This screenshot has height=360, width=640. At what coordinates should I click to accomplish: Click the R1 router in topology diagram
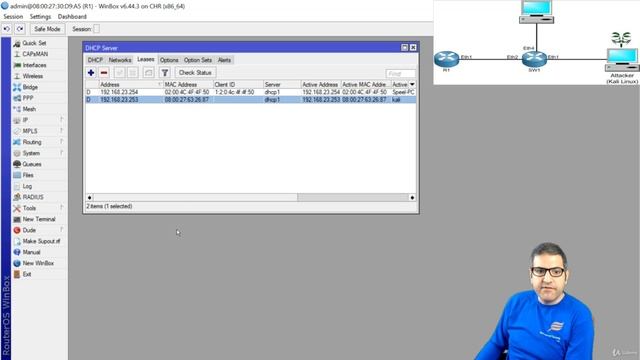tap(446, 59)
